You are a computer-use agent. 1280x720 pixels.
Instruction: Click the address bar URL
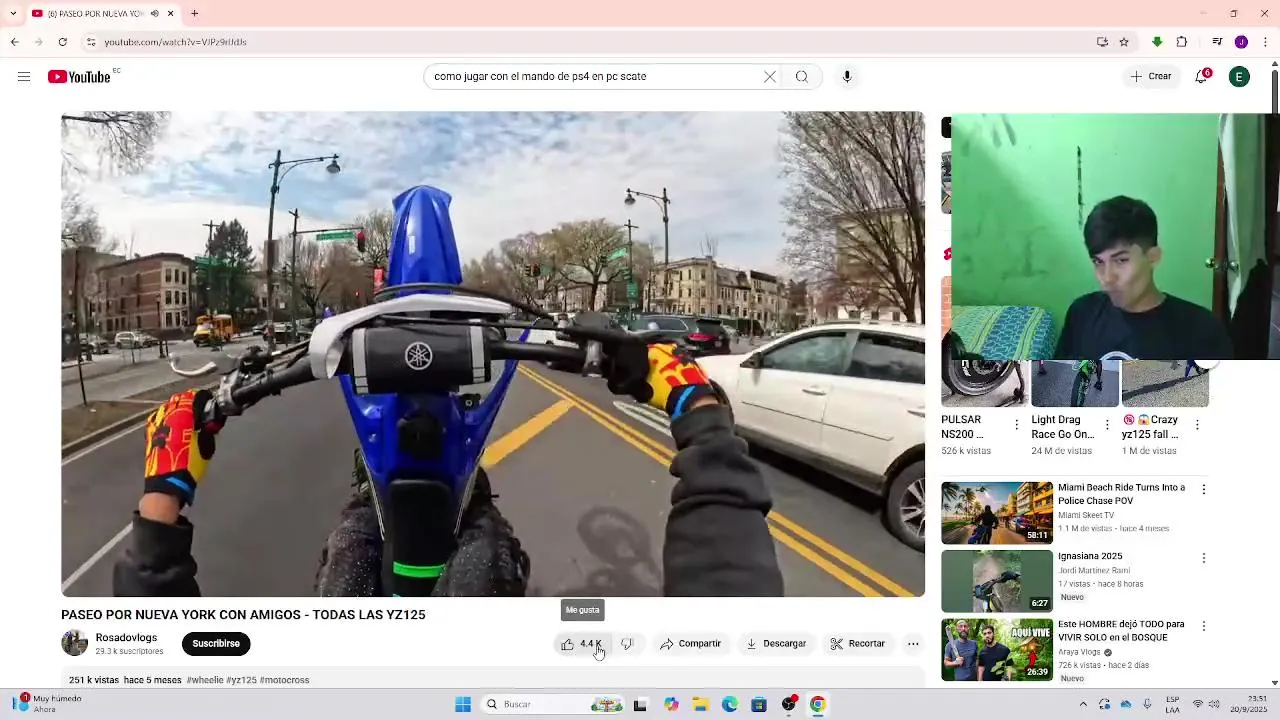(175, 42)
